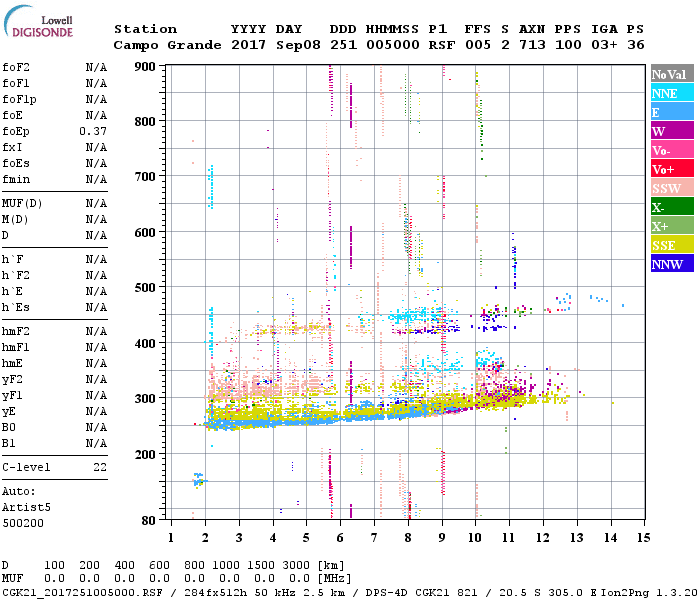This screenshot has height=600, width=700.
Task: Click the C-level value 22
Action: (100, 468)
